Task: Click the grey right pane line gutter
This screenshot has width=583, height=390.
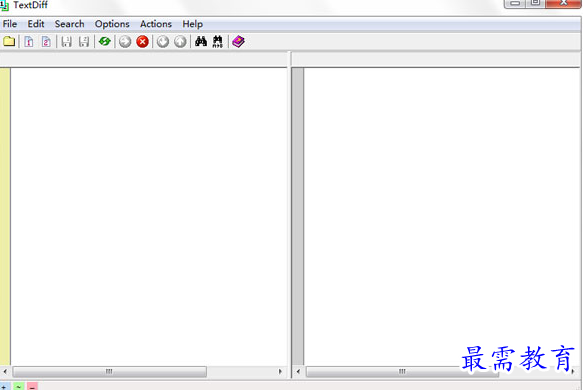Action: (298, 216)
